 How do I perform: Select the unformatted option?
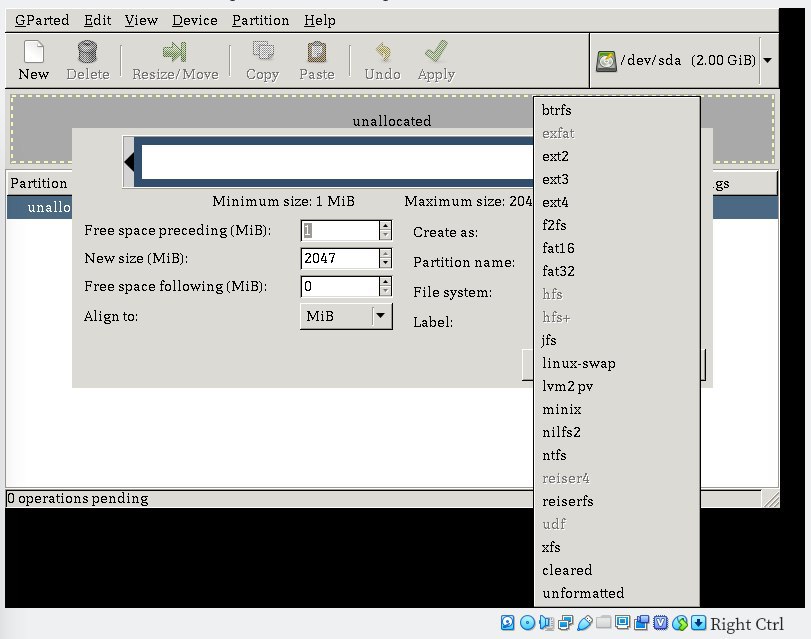coord(617,593)
